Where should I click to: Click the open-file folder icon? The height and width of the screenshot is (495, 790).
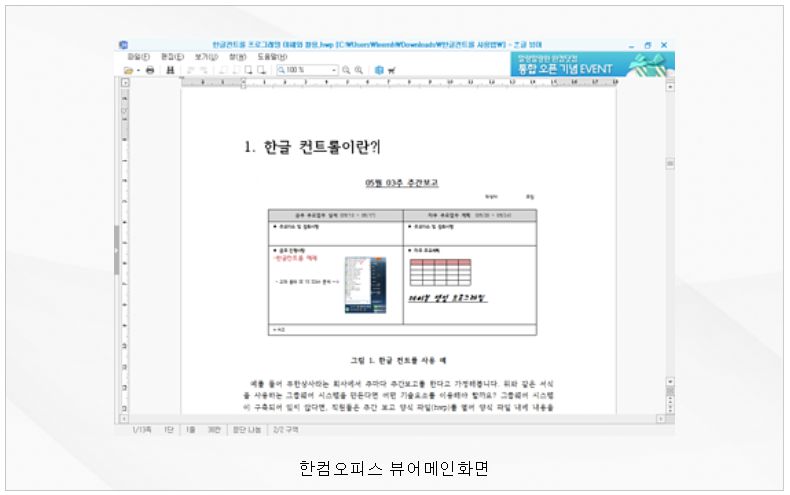click(x=129, y=70)
